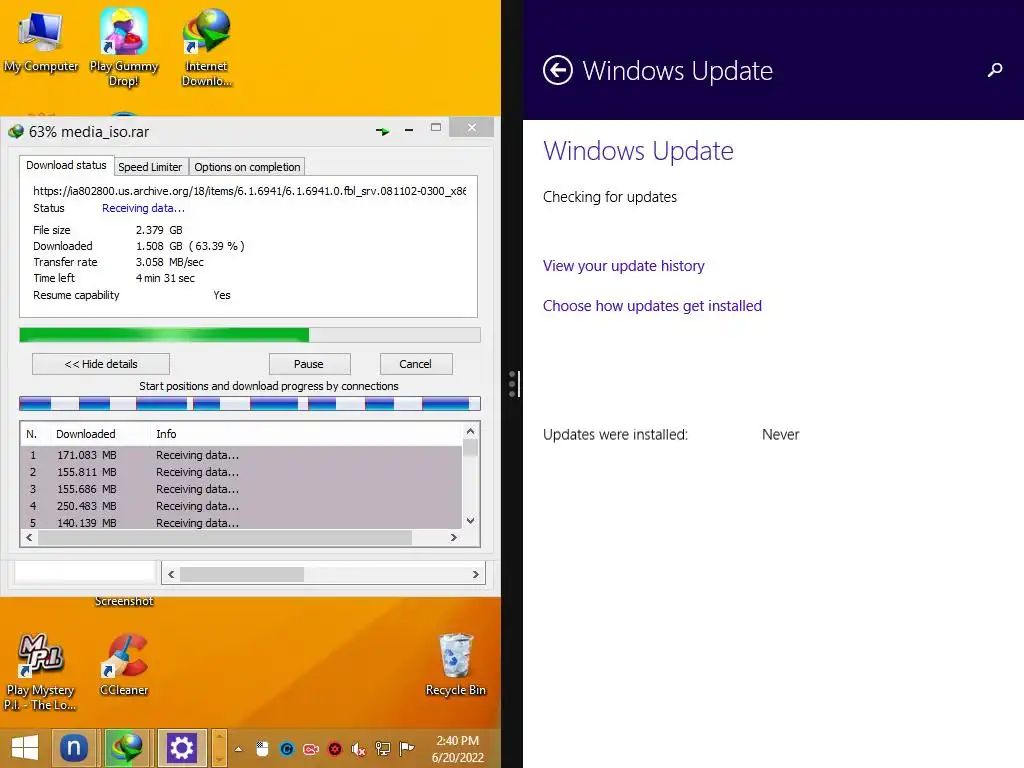Screen dimensions: 1024x768
Task: Click the green download progress bar
Action: coord(249,335)
